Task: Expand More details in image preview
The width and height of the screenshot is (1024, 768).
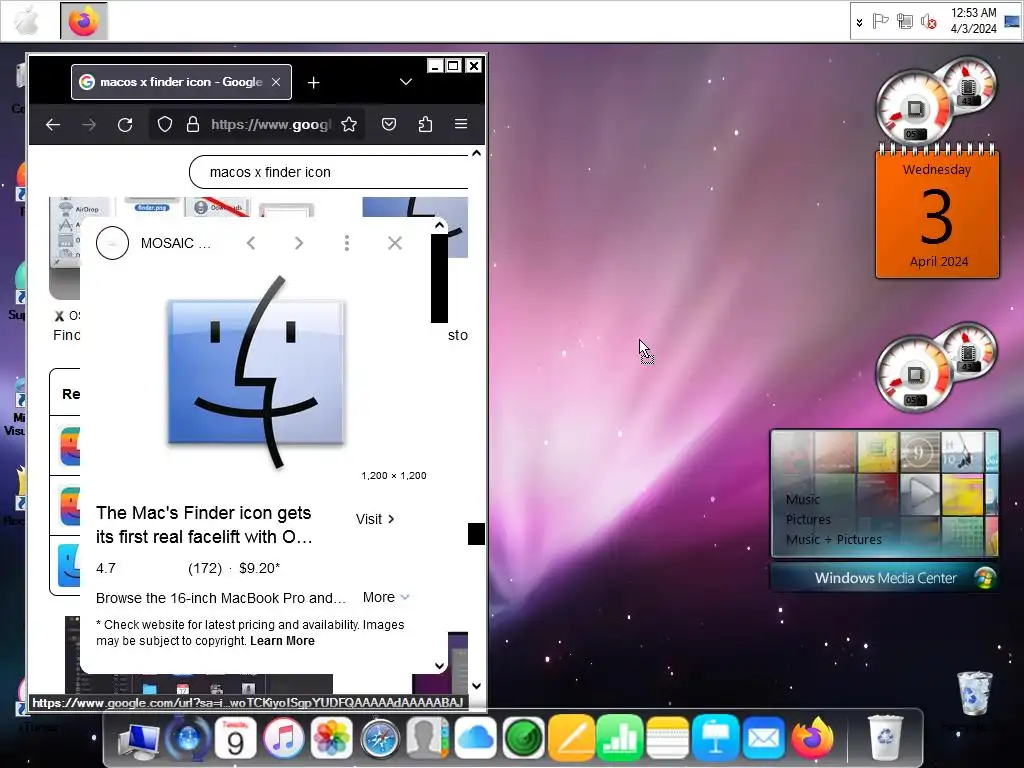Action: tap(386, 598)
